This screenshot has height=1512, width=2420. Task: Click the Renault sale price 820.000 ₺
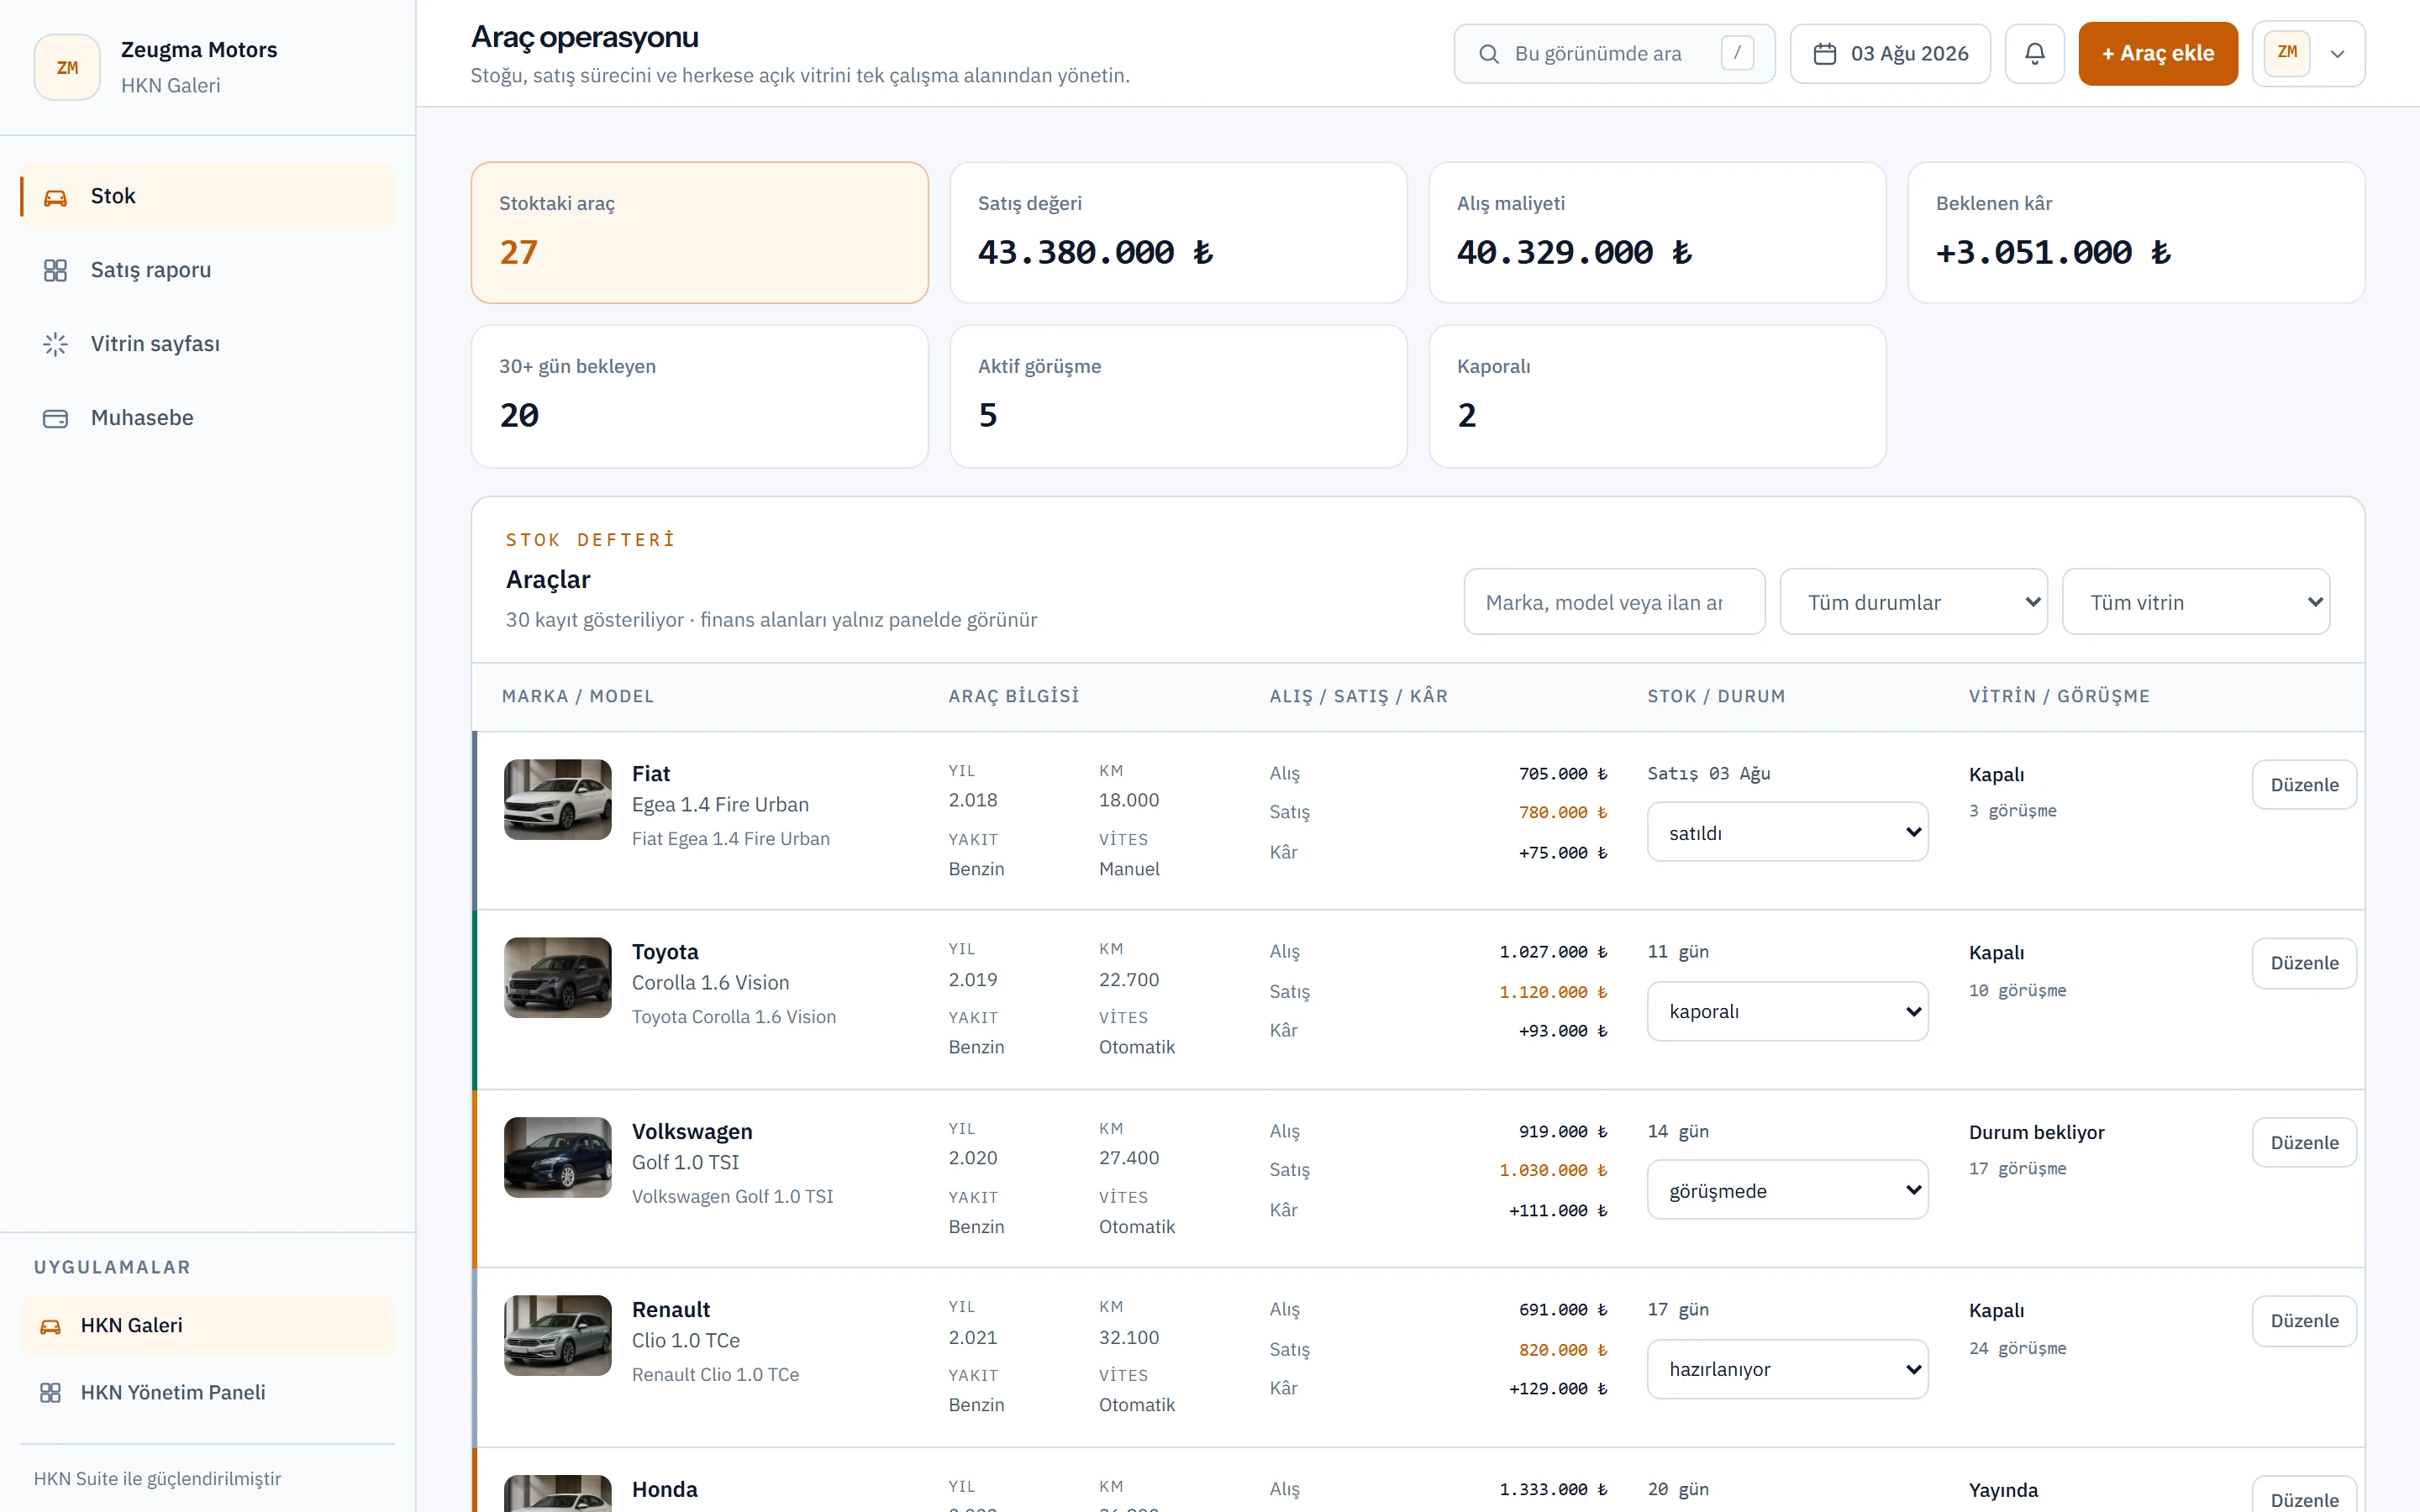tap(1563, 1350)
